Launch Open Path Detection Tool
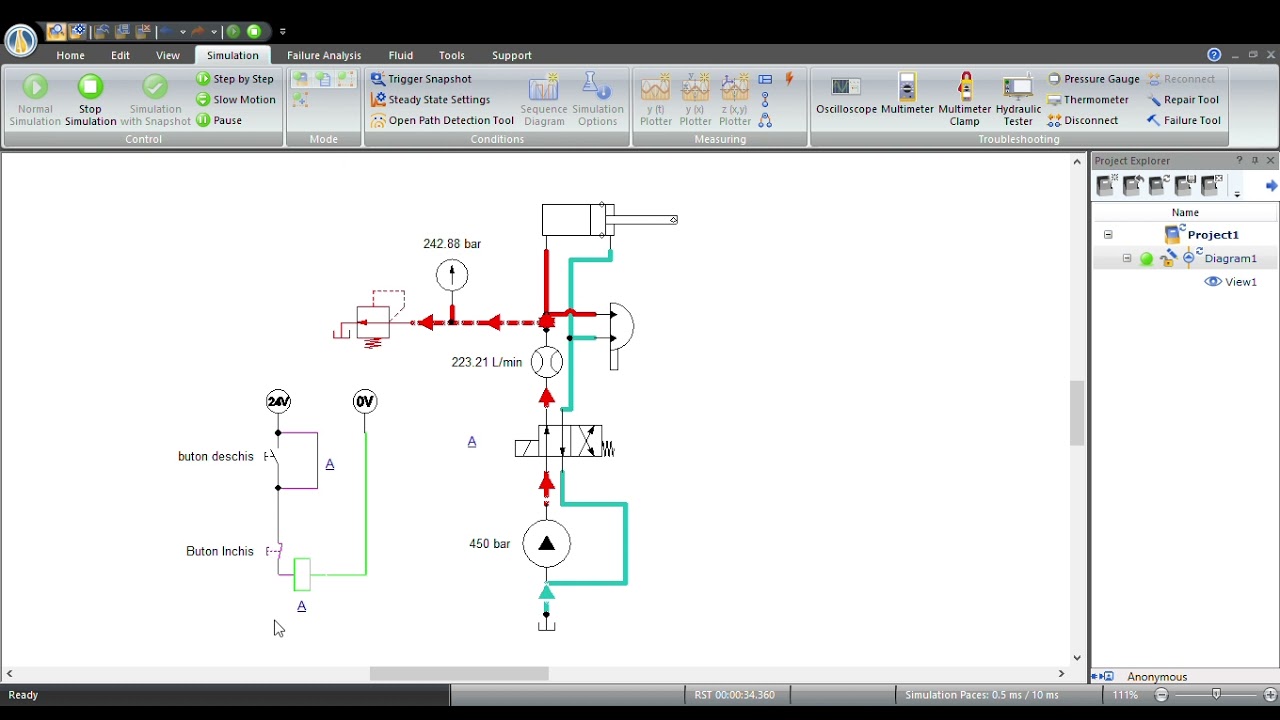The height and width of the screenshot is (720, 1280). click(442, 120)
